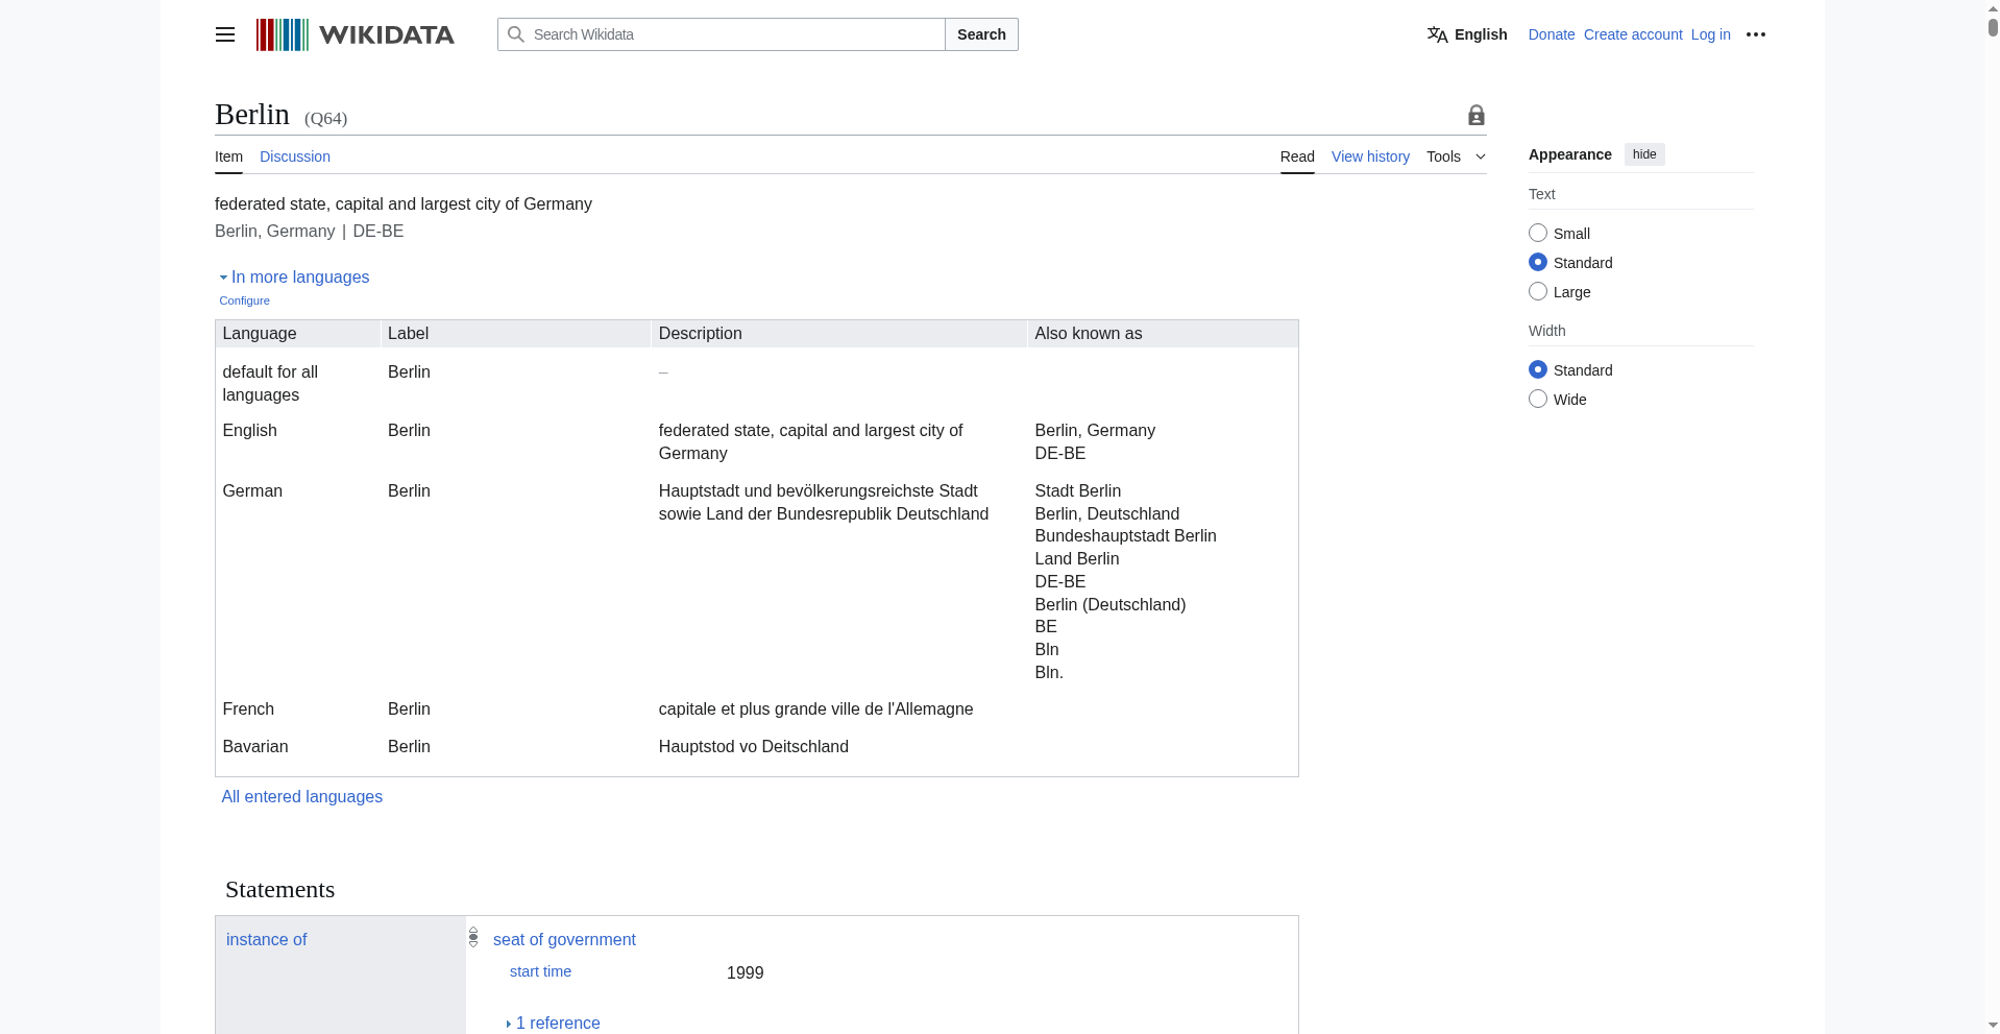Open the hamburger main menu
This screenshot has width=2000, height=1034.
pos(225,35)
